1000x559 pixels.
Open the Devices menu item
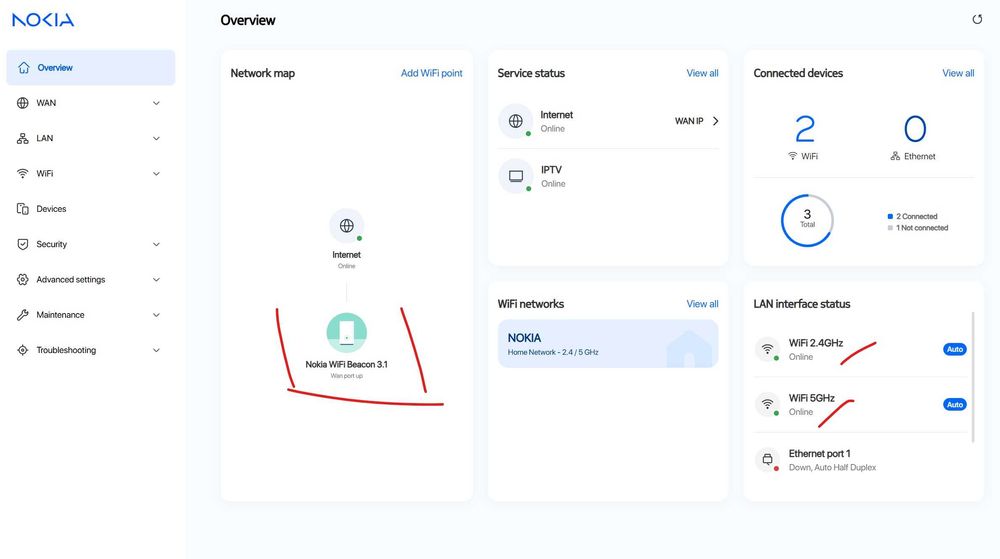91,209
